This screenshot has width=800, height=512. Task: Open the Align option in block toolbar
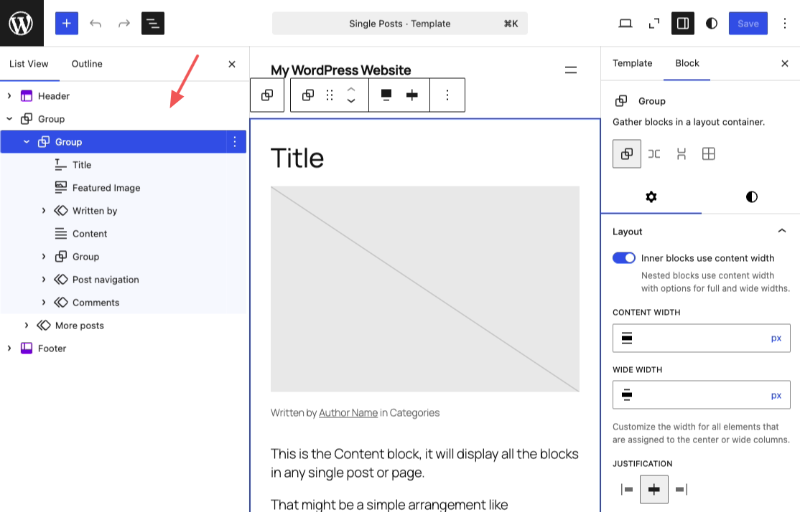click(x=386, y=95)
